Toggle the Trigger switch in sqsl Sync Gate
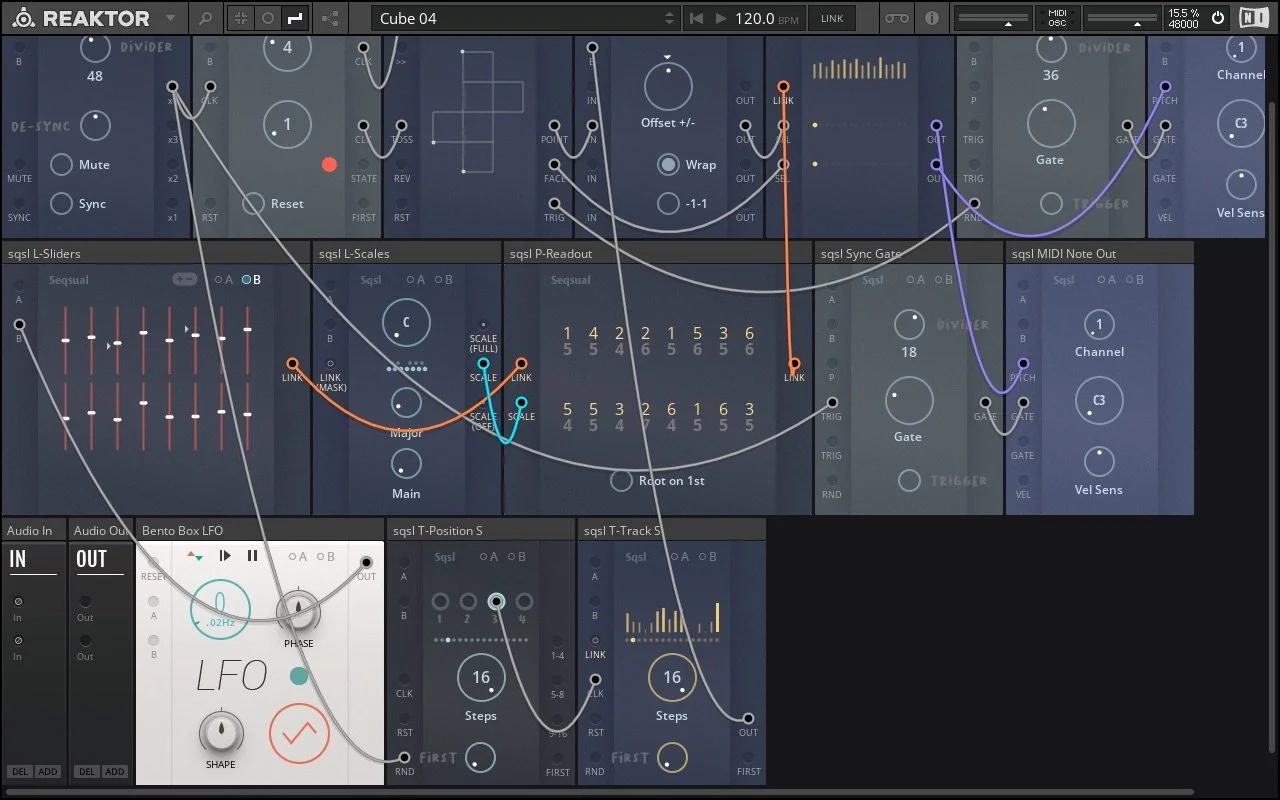 (x=909, y=480)
